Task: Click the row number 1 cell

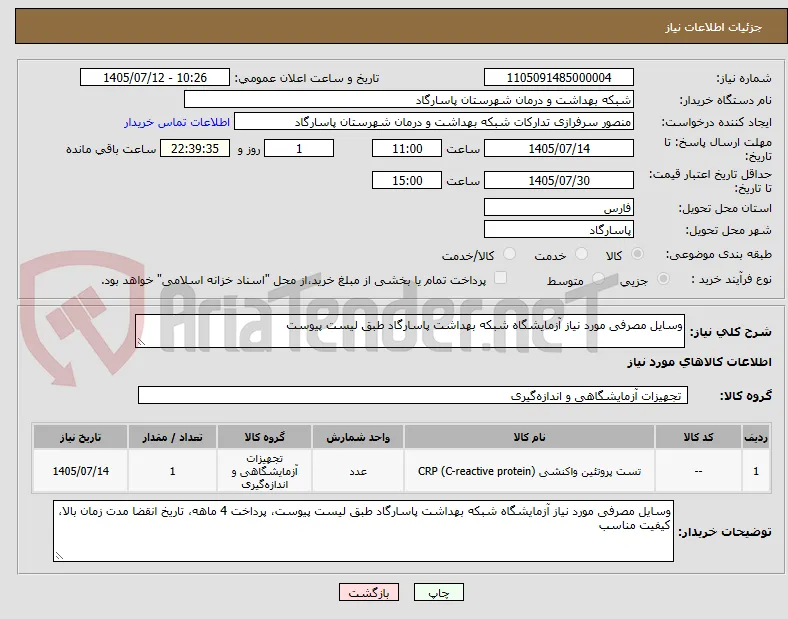Action: click(x=756, y=471)
